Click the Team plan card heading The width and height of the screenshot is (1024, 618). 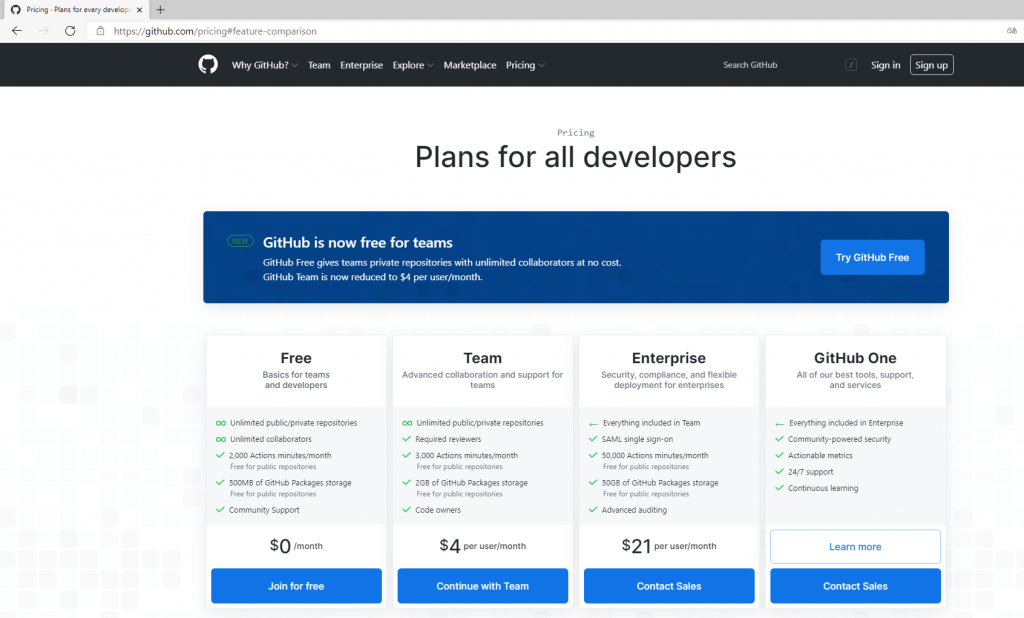483,358
